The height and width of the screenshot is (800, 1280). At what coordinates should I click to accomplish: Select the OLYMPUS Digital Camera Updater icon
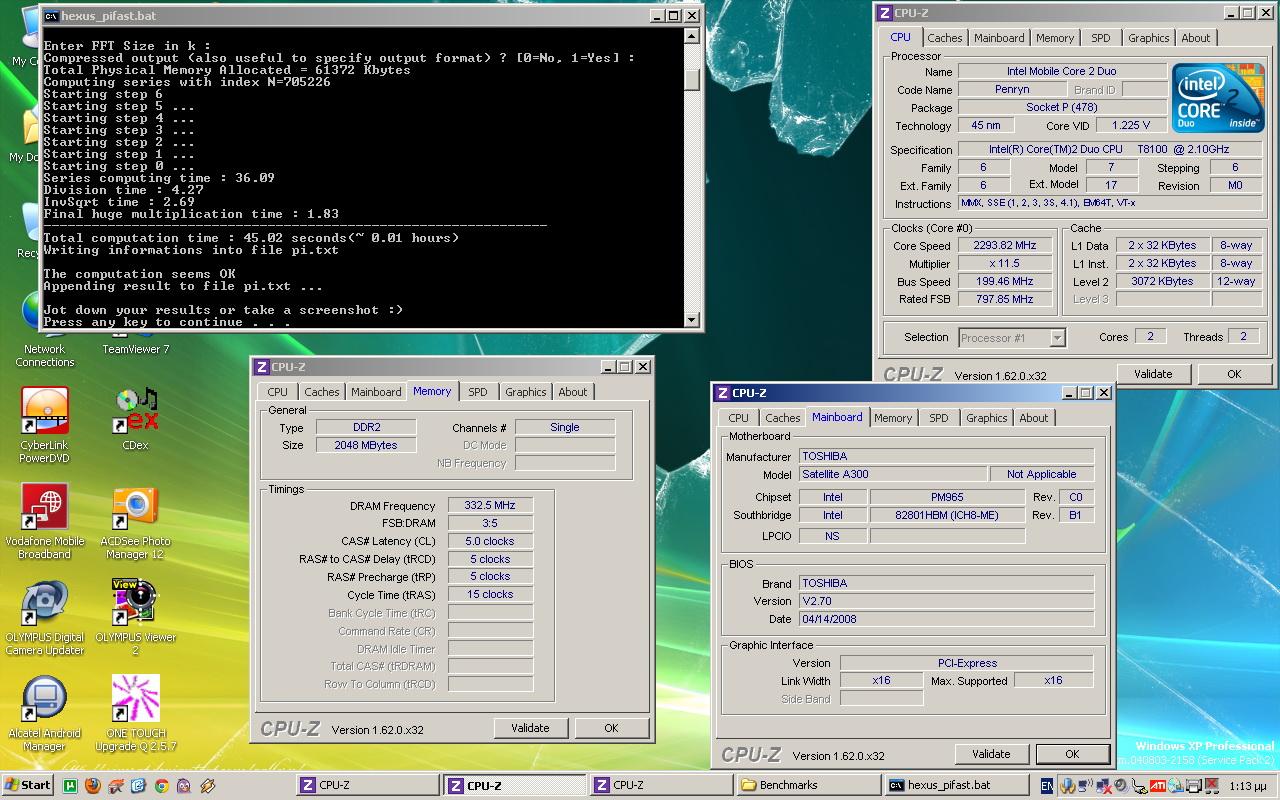tap(45, 618)
